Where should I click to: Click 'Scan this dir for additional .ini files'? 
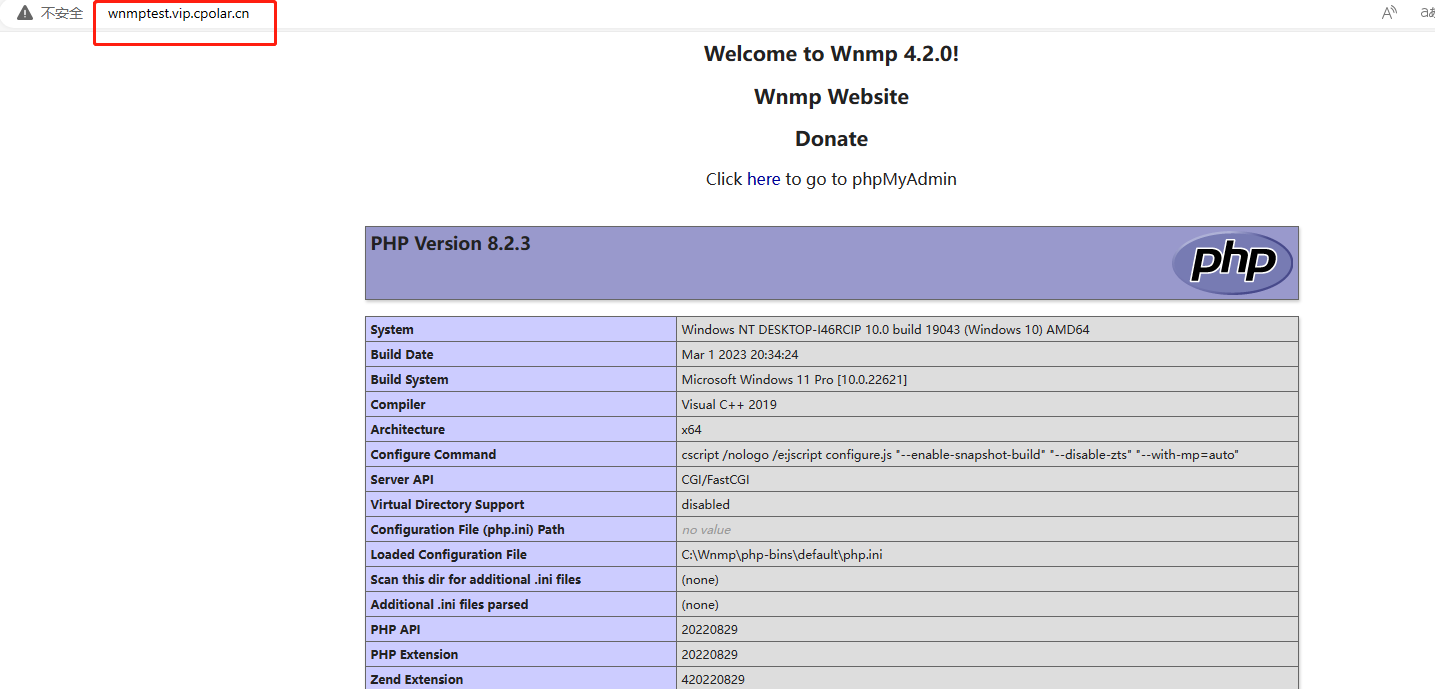coord(476,580)
